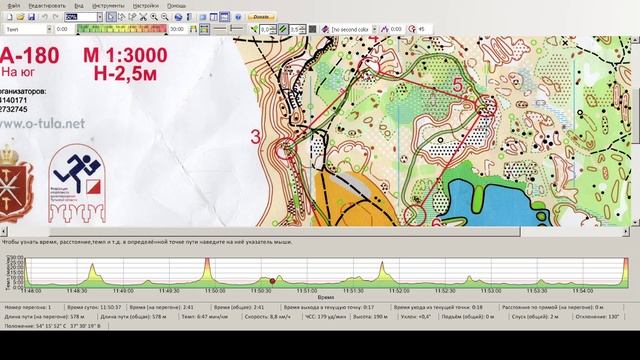Viewport: 640px width, 360px height.
Task: Select the scissors cut route tool
Action: (x=143, y=17)
